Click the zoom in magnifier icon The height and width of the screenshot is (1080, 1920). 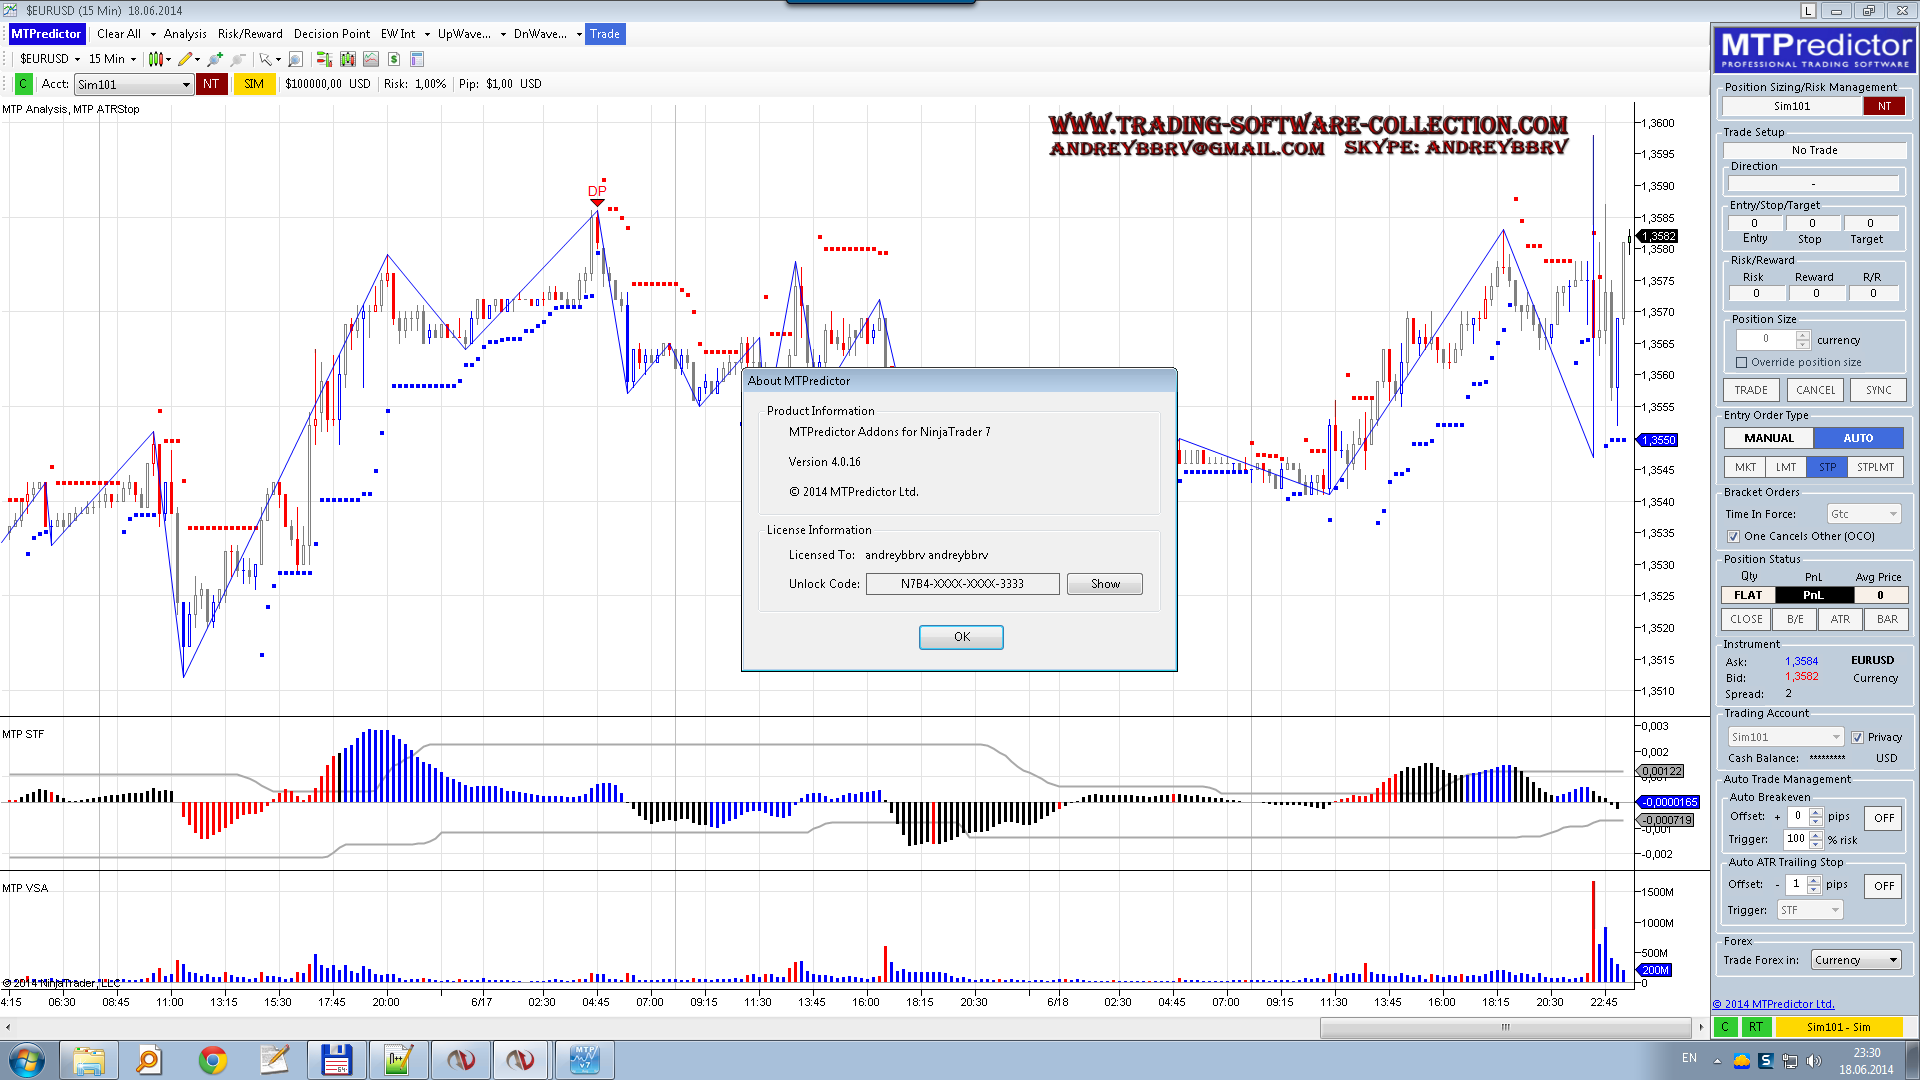coord(214,59)
